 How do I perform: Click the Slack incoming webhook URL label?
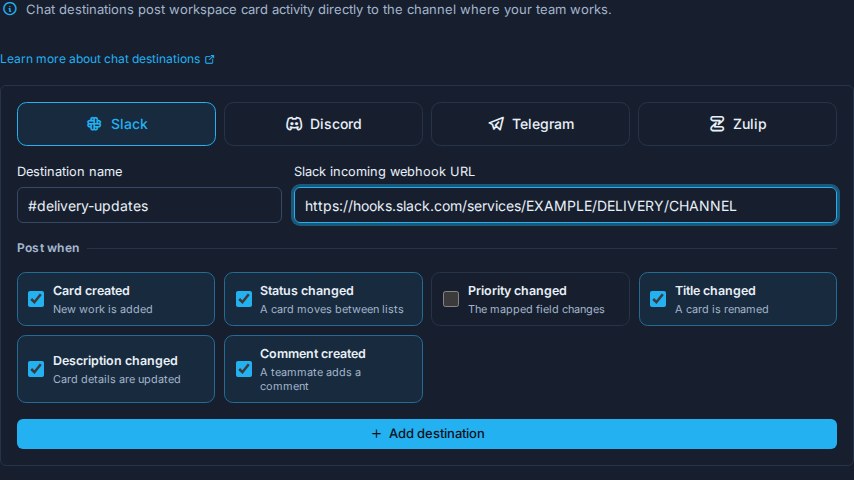pyautogui.click(x=385, y=172)
